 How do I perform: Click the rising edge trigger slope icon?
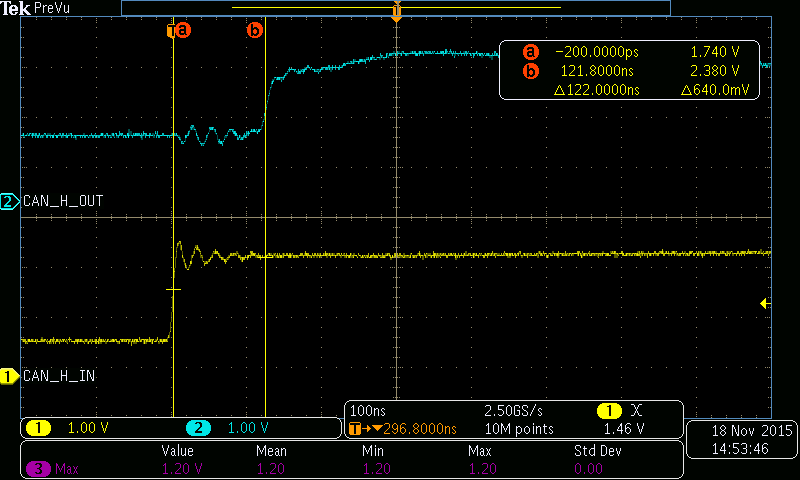636,411
